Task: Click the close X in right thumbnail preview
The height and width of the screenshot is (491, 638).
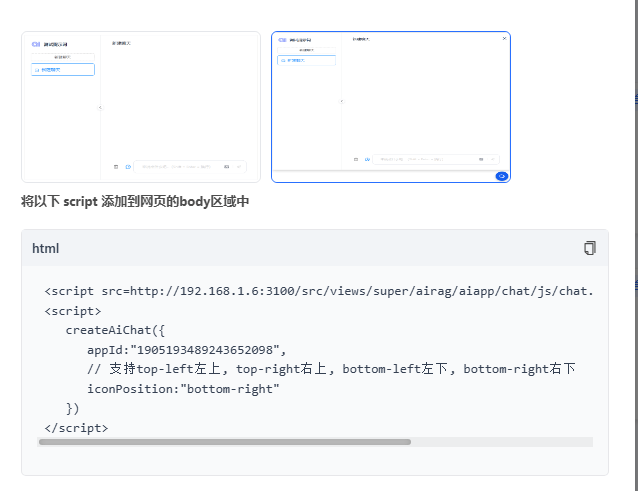Action: coord(504,38)
